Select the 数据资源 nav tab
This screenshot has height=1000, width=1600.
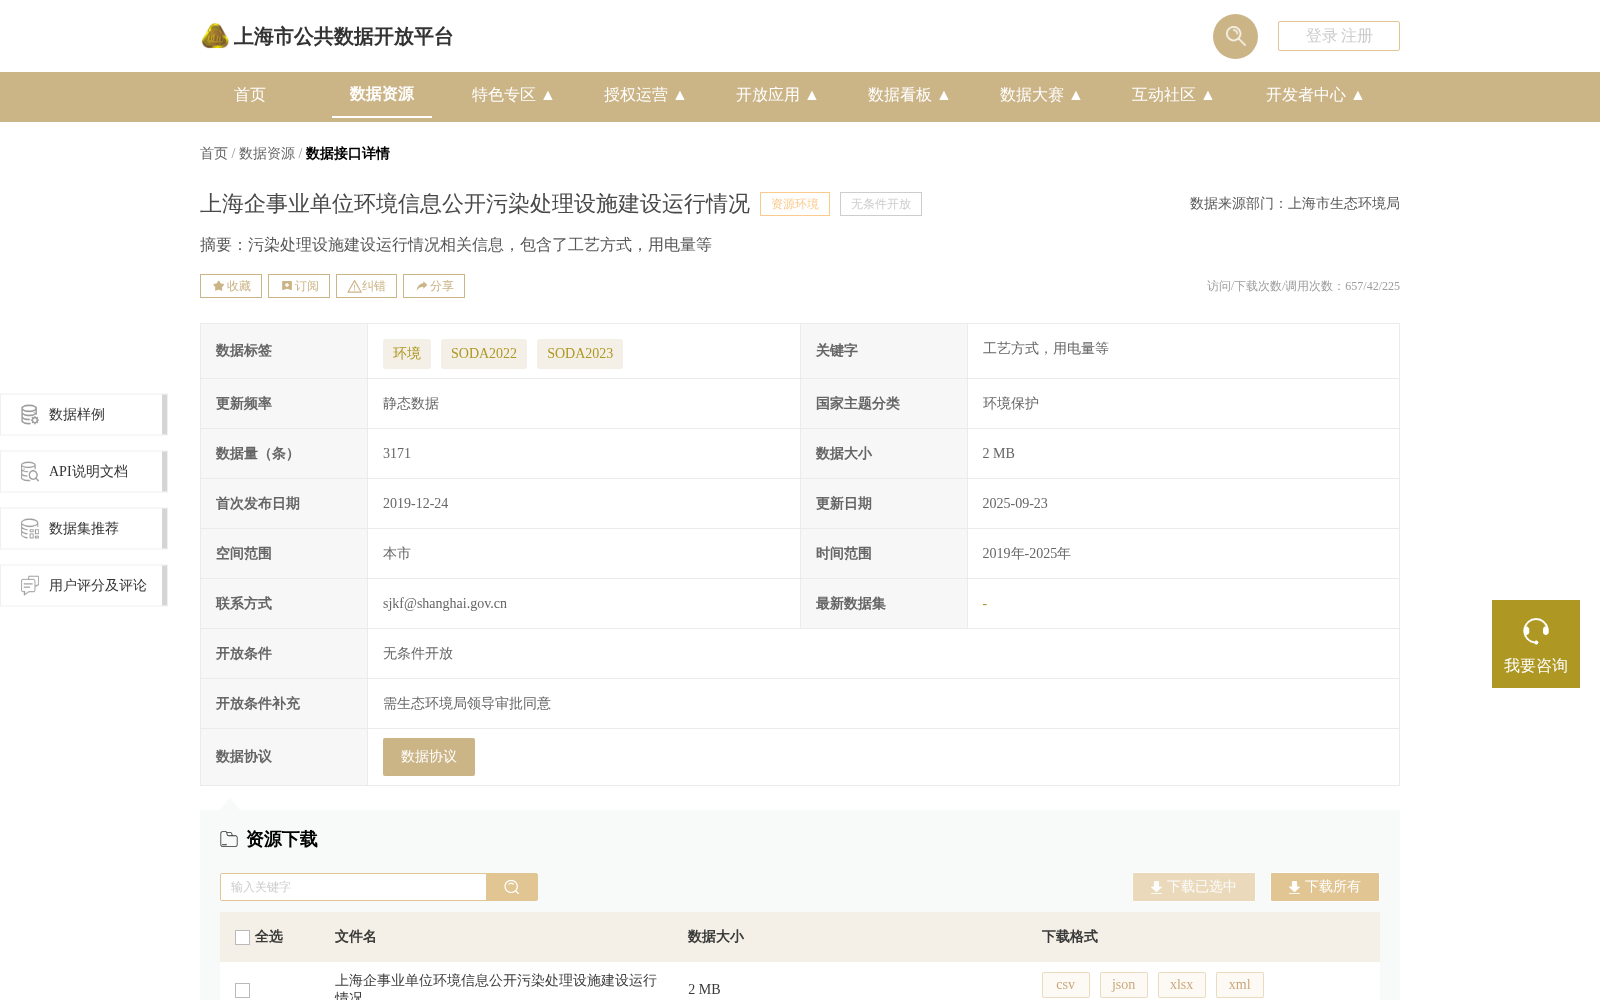[382, 94]
